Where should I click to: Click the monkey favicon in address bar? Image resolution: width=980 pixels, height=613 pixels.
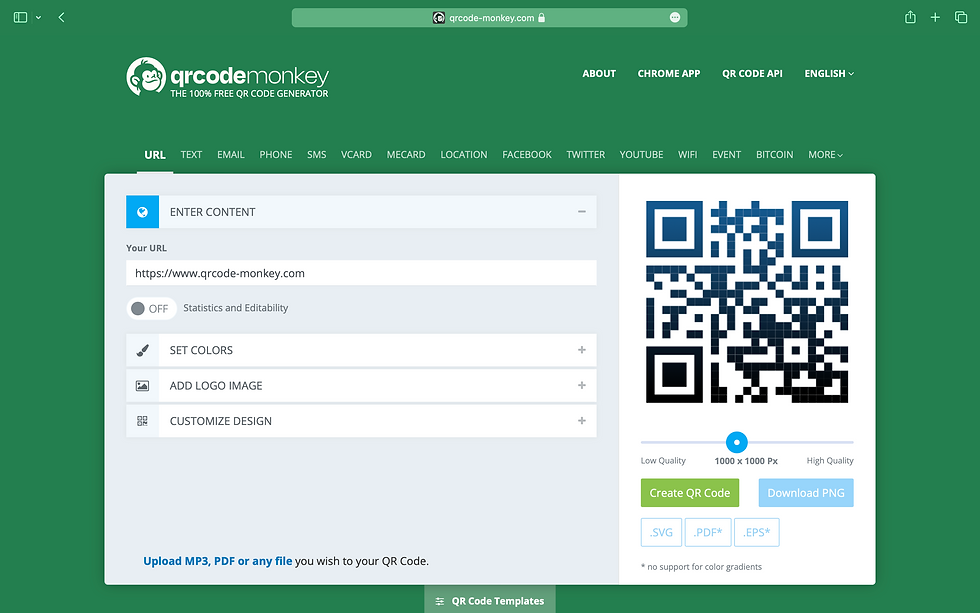[439, 17]
